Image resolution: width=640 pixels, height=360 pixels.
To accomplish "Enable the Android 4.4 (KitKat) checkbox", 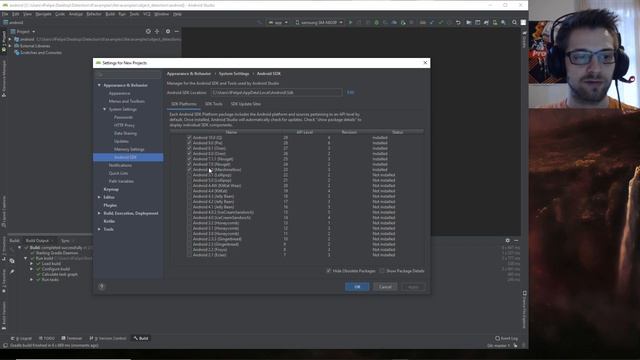I will [189, 191].
